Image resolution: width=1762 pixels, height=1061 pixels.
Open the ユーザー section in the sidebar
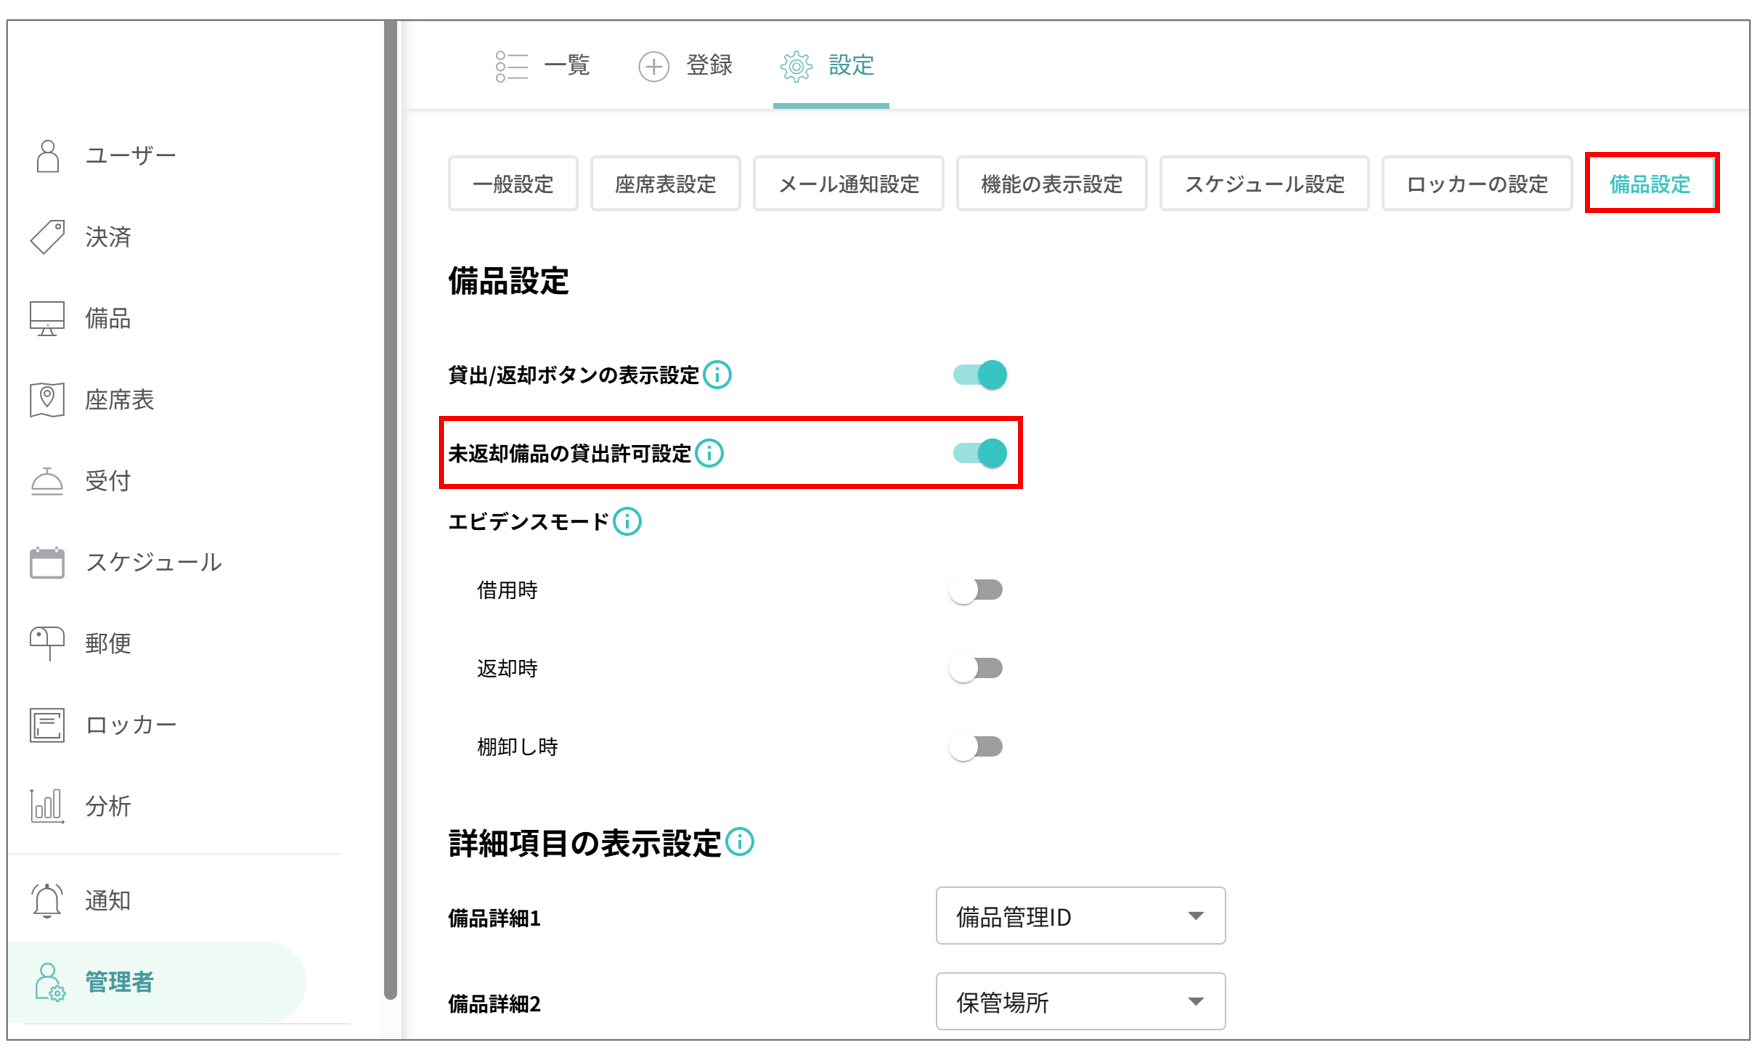point(130,155)
